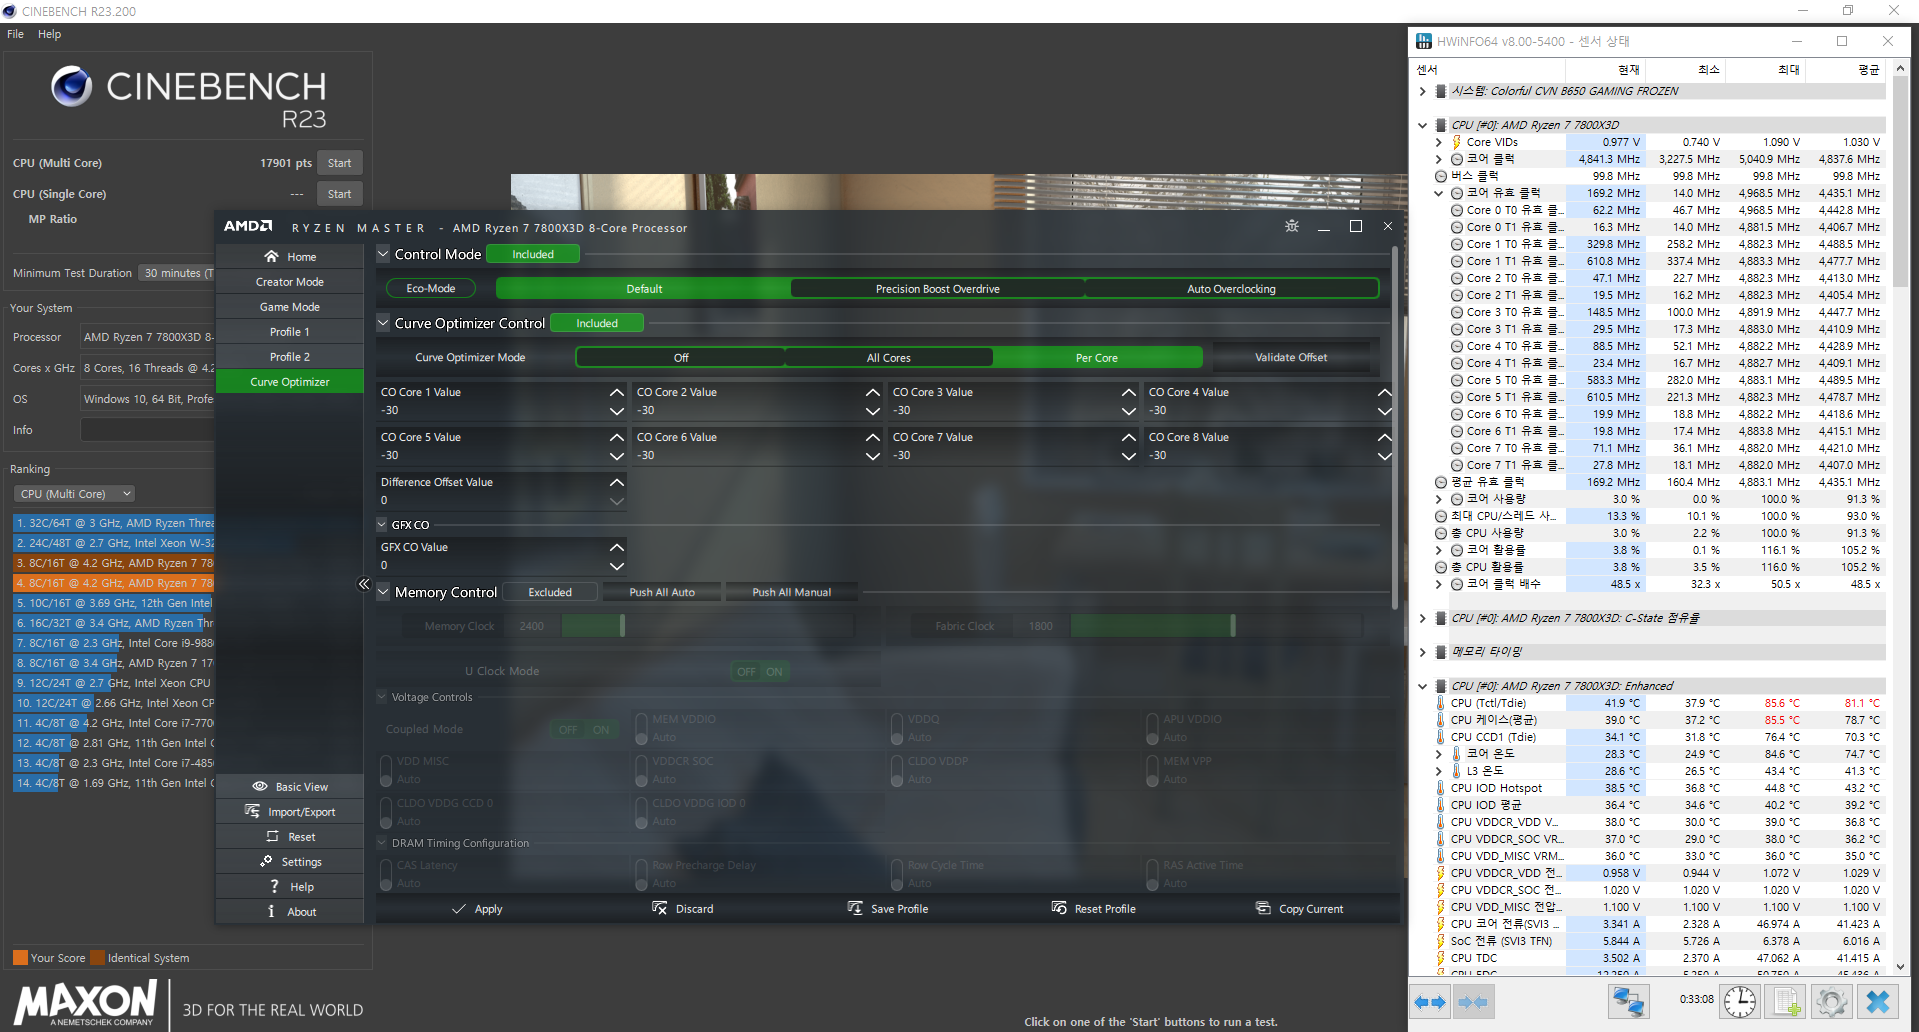Click HWiNFO expand columns arrows icon

(x=1430, y=1002)
